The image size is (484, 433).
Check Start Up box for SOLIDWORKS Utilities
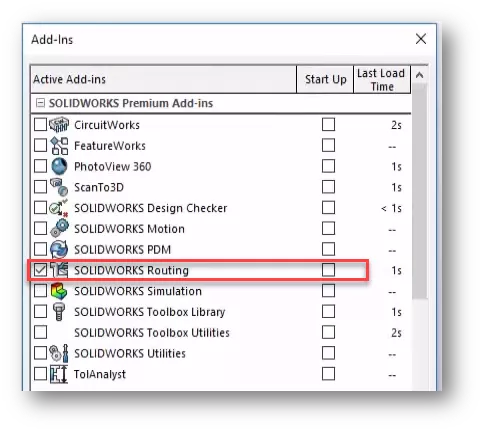click(328, 353)
